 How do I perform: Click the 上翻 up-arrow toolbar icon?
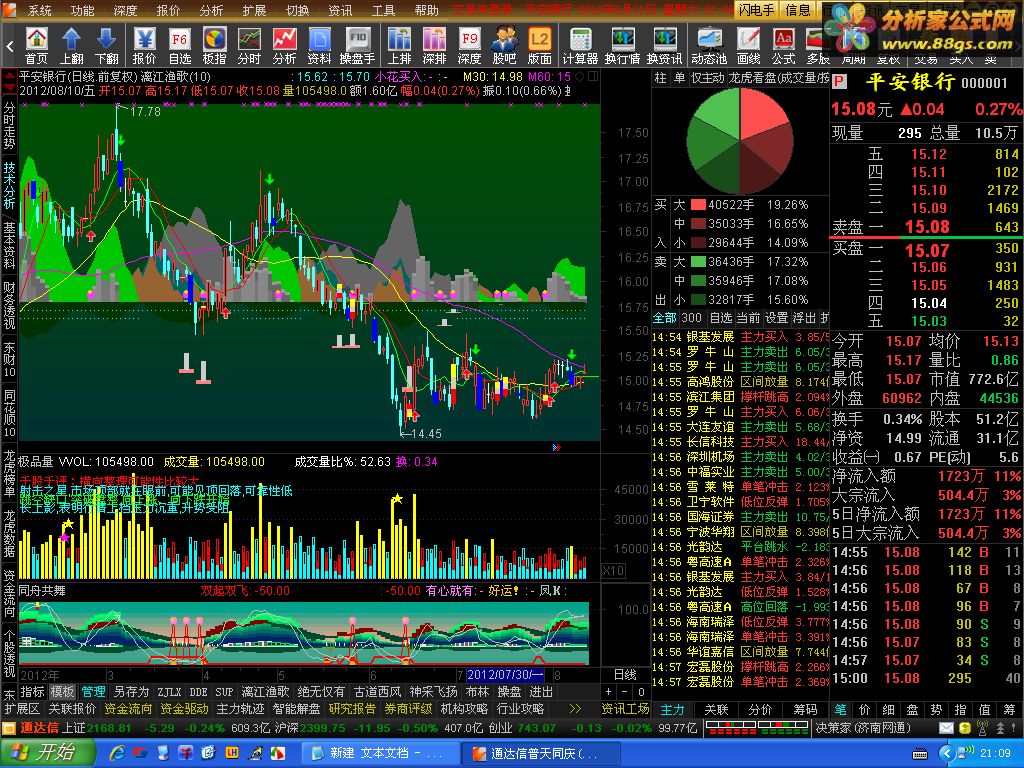71,46
